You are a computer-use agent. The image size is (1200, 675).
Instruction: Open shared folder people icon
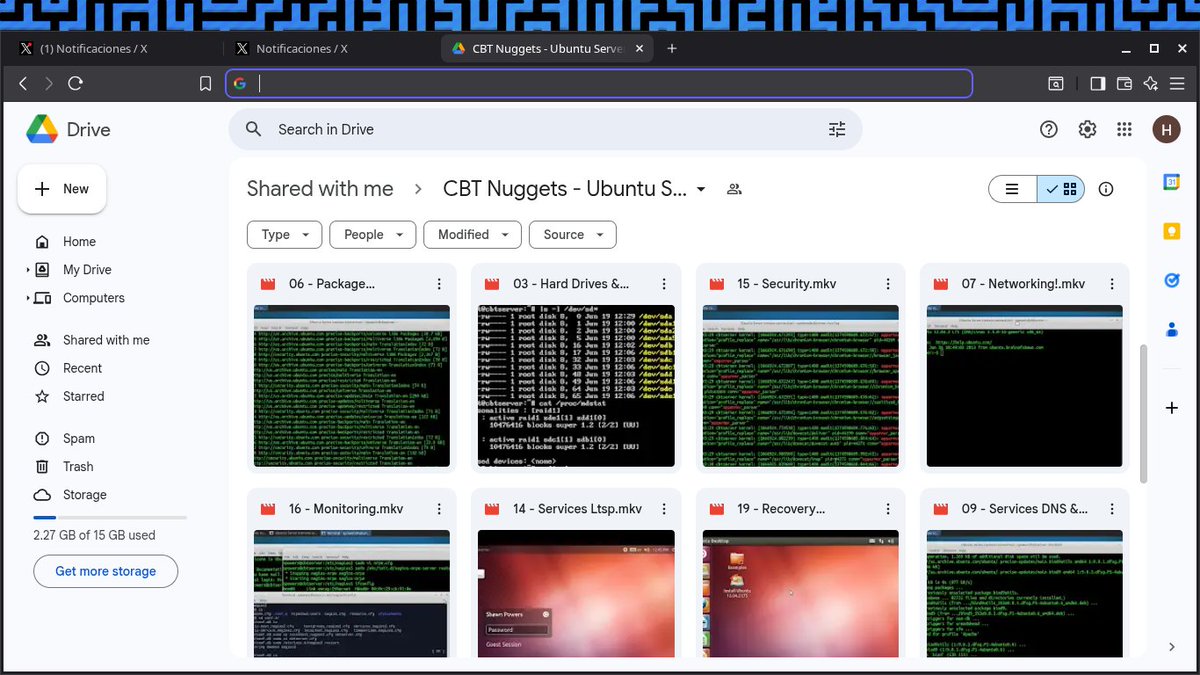pos(734,189)
